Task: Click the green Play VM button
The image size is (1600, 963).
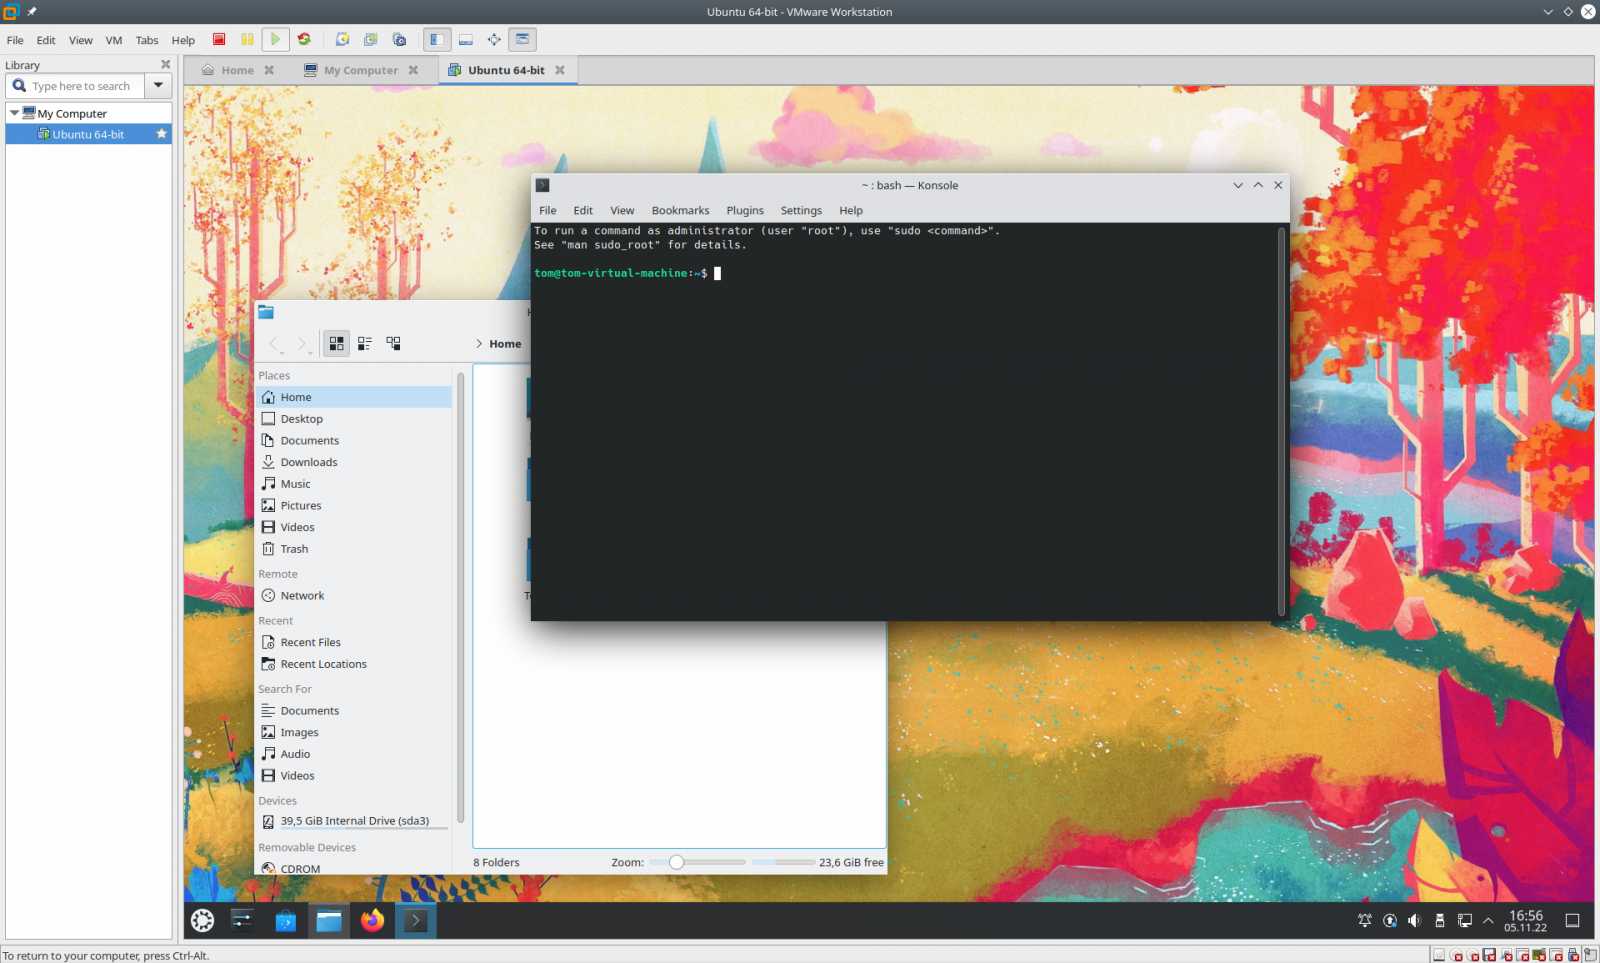Action: 275,40
